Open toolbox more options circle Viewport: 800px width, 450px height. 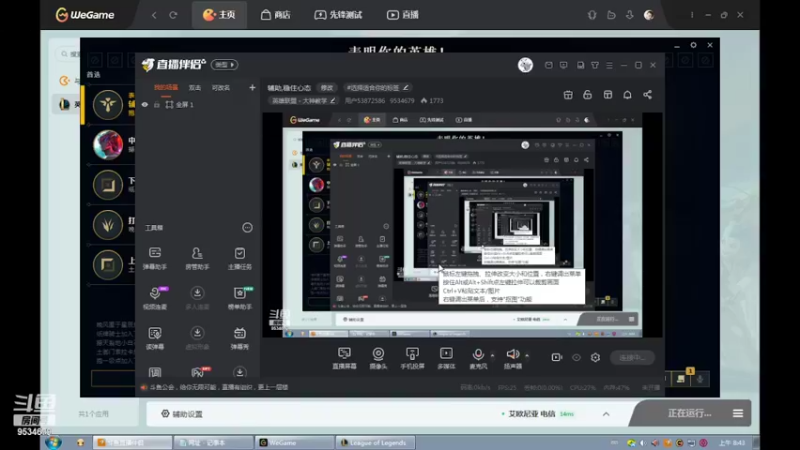247,228
